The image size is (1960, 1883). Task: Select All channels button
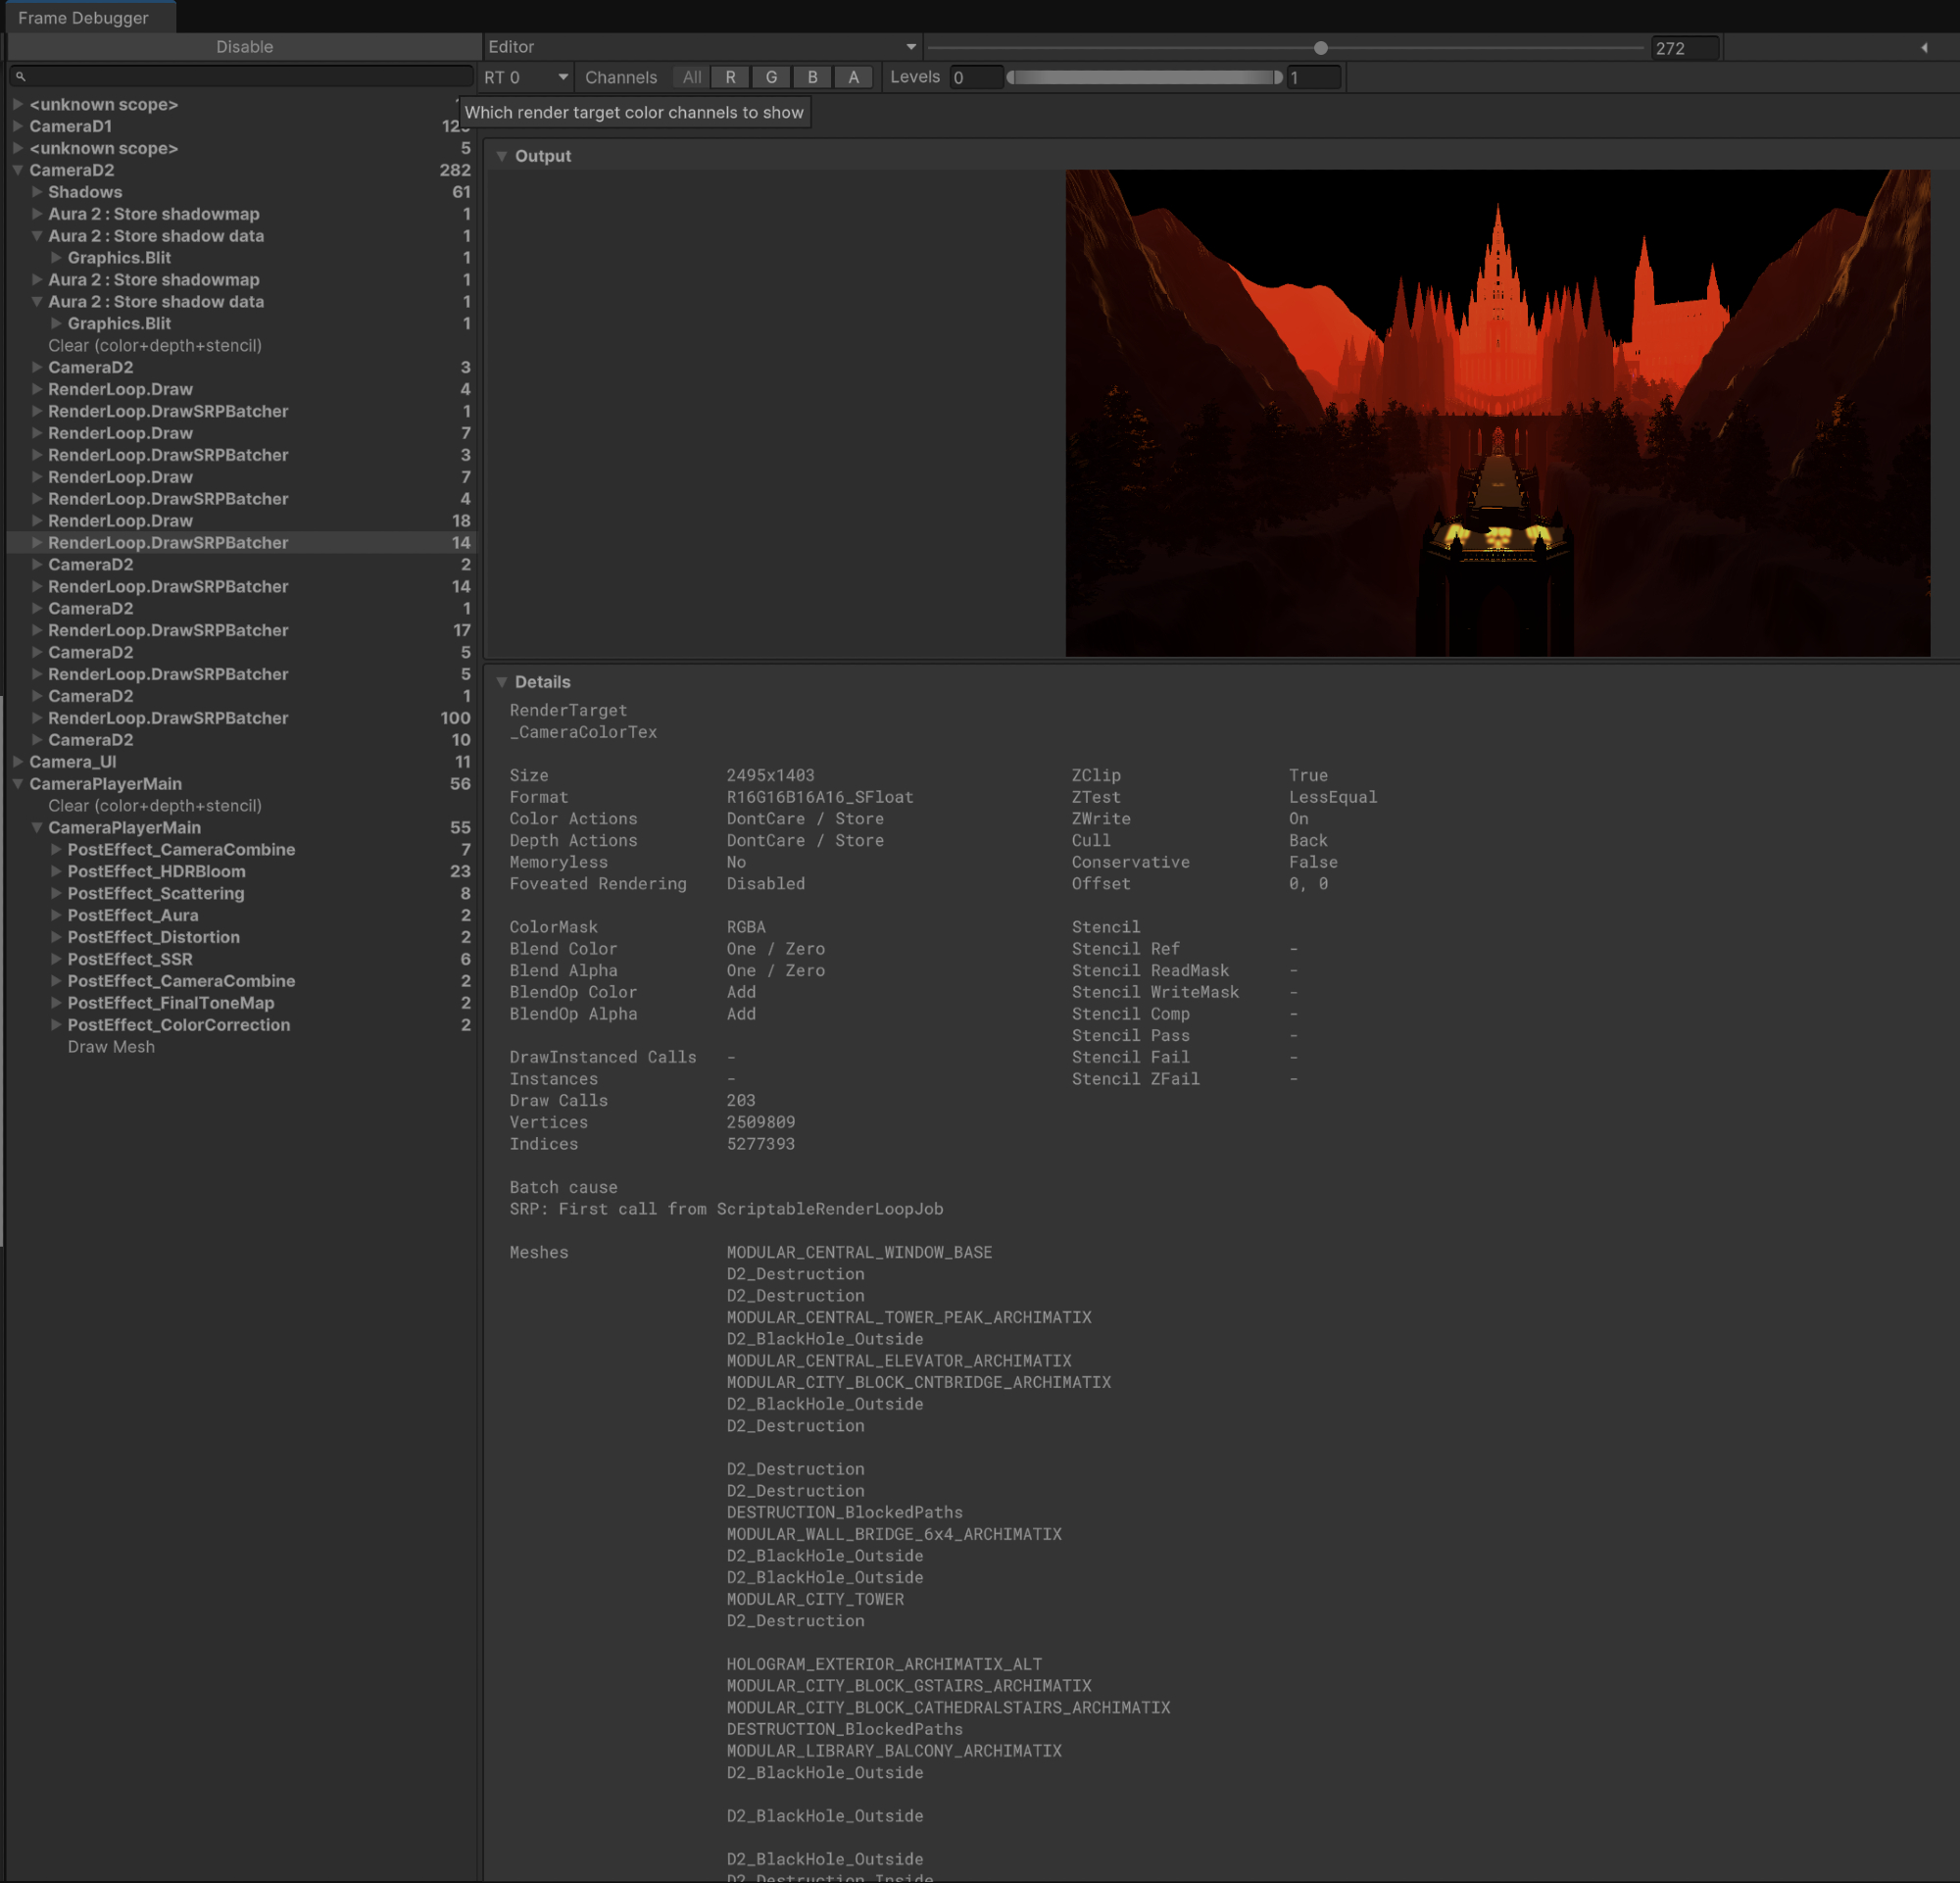point(691,77)
